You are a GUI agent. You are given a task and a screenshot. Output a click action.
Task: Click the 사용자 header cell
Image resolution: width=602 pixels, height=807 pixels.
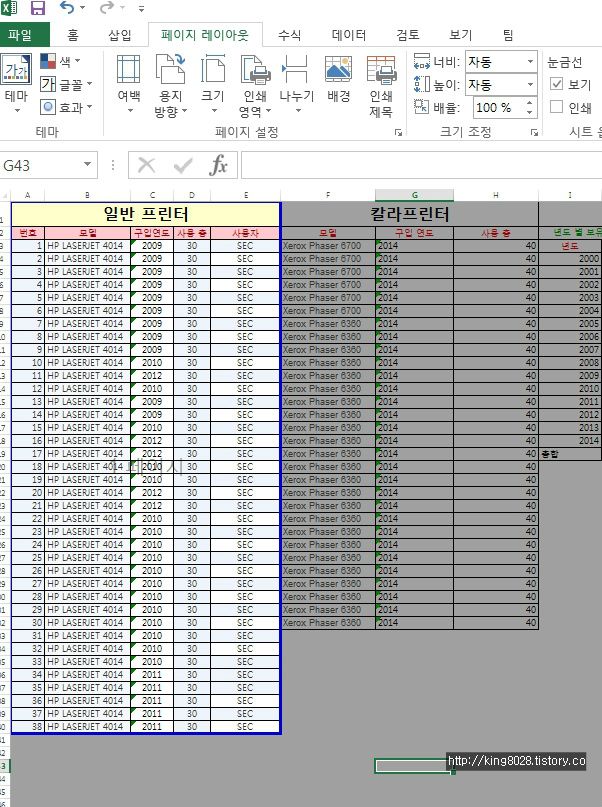(x=245, y=233)
